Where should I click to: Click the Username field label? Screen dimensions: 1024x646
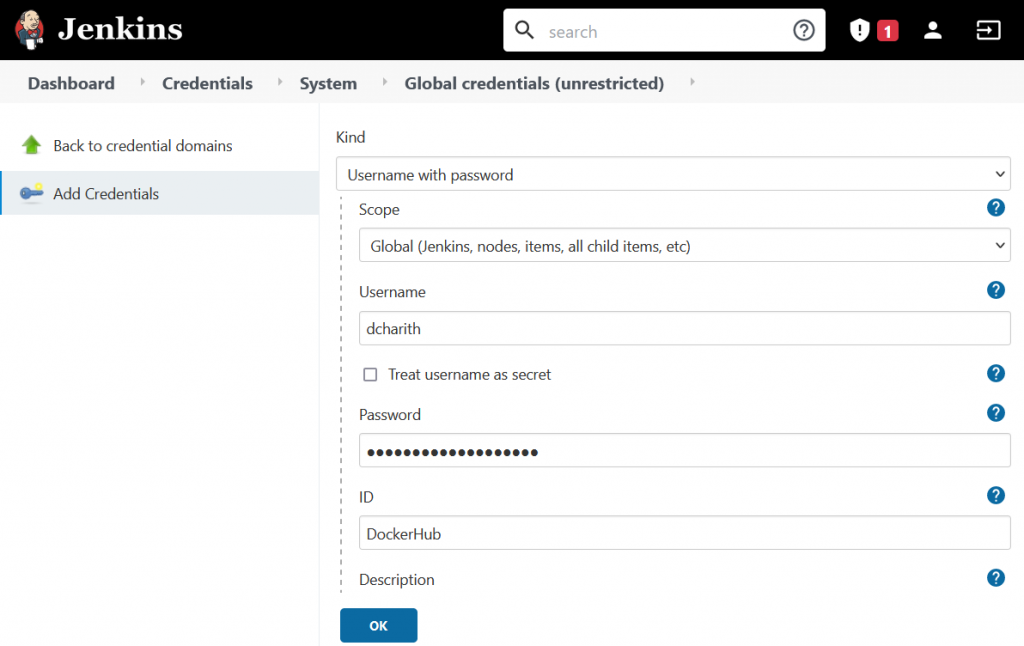pyautogui.click(x=392, y=292)
